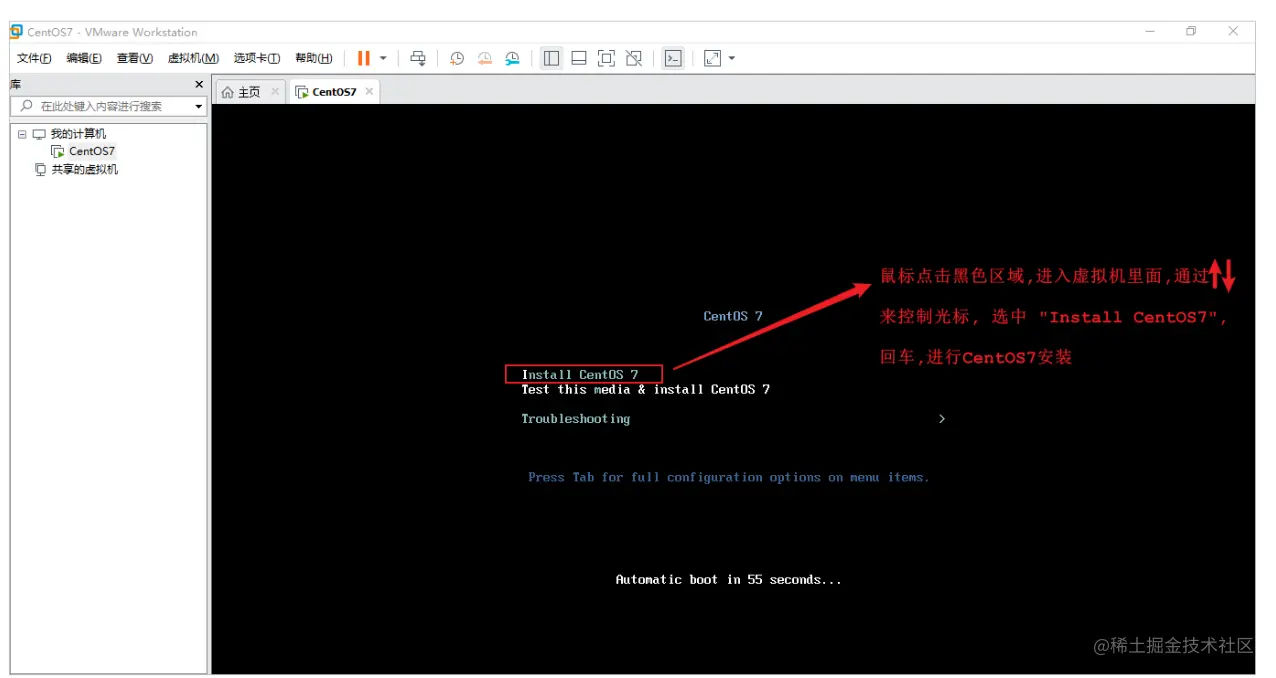Click the shared VMs icon in library tree

click(40, 169)
